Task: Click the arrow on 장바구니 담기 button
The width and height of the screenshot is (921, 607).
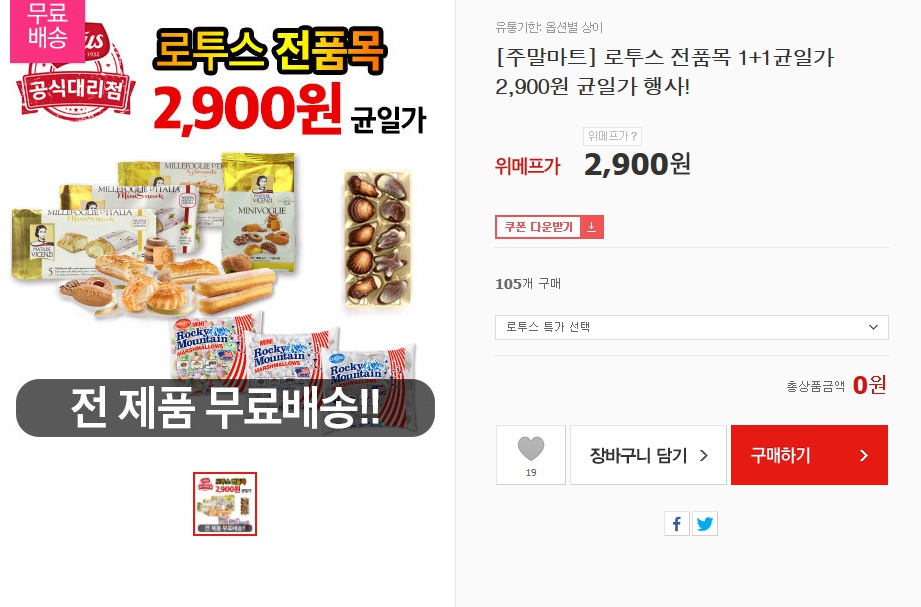Action: pyautogui.click(x=704, y=455)
